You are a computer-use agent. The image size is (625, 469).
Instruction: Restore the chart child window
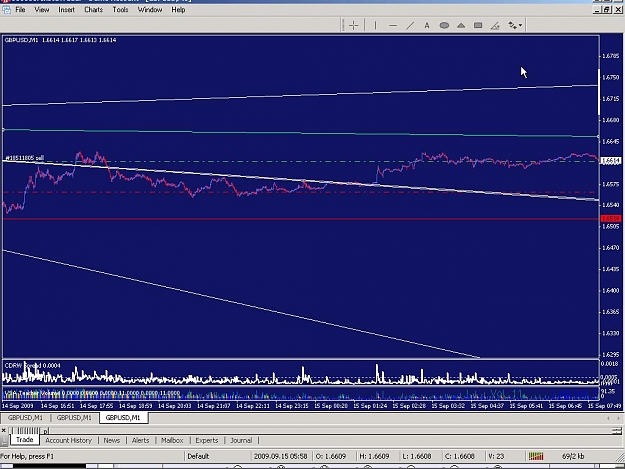pyautogui.click(x=607, y=10)
